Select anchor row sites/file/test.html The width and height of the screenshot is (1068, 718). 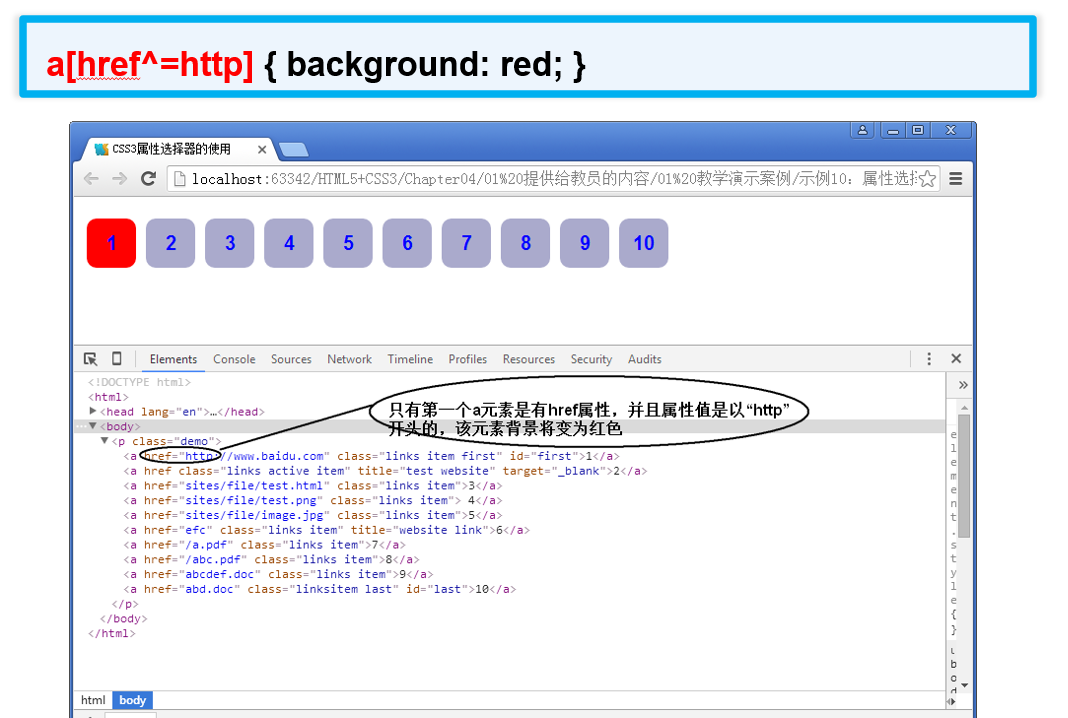pyautogui.click(x=313, y=486)
